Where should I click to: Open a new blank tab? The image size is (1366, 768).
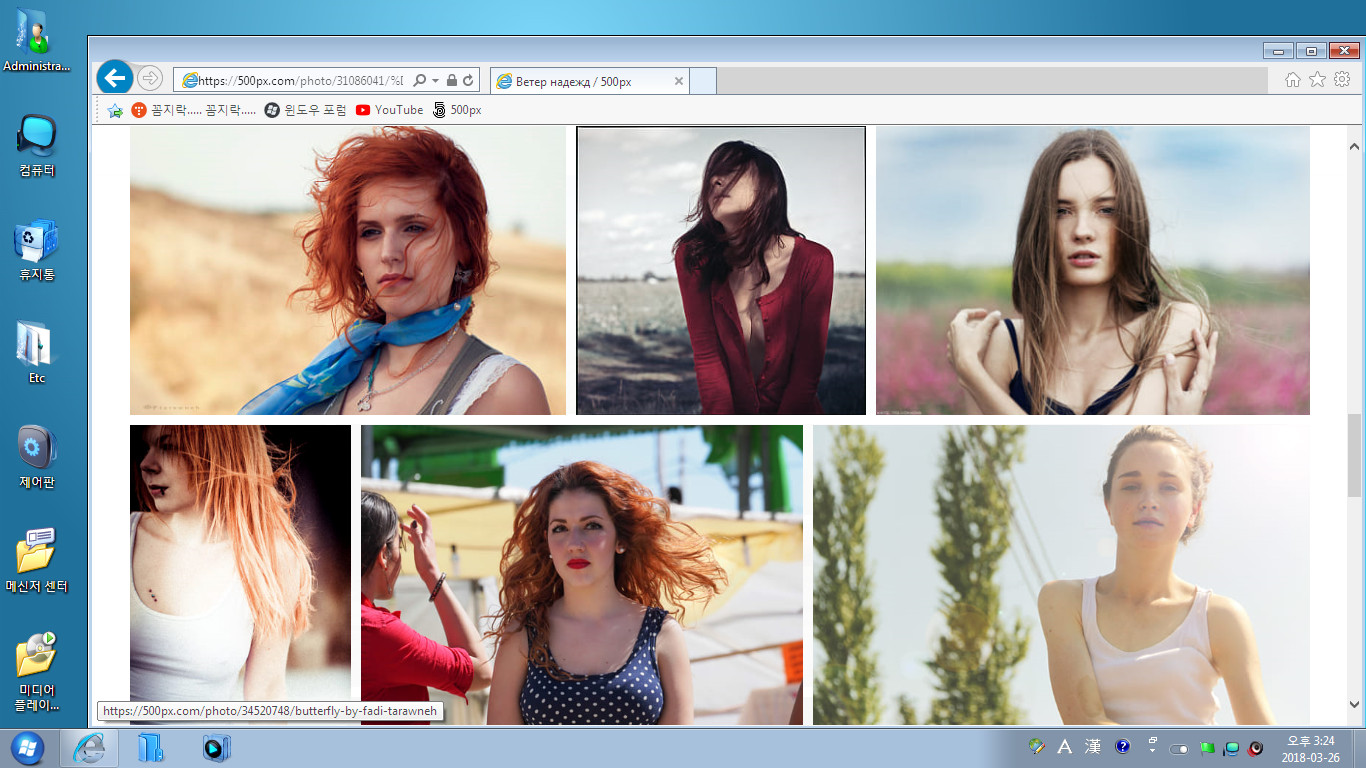pyautogui.click(x=703, y=81)
